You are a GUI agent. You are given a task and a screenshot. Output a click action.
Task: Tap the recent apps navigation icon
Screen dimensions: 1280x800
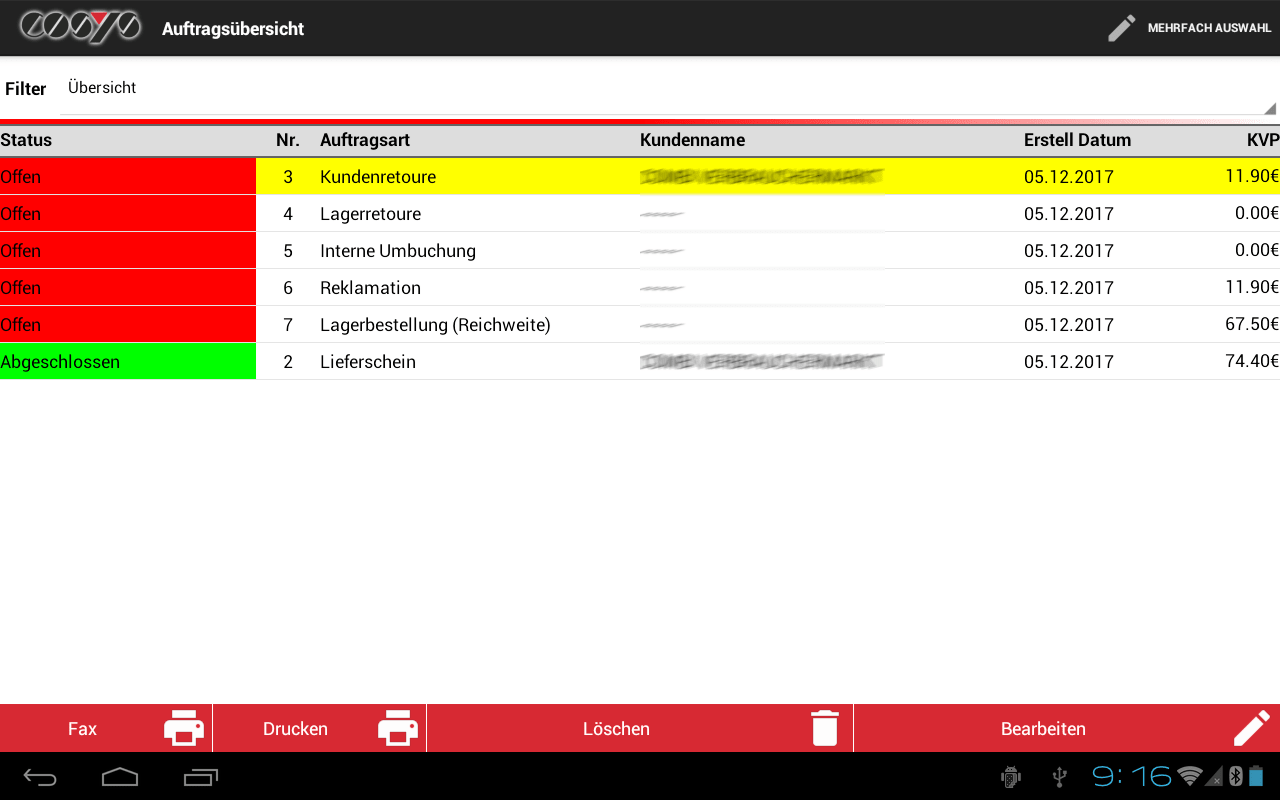(x=200, y=777)
